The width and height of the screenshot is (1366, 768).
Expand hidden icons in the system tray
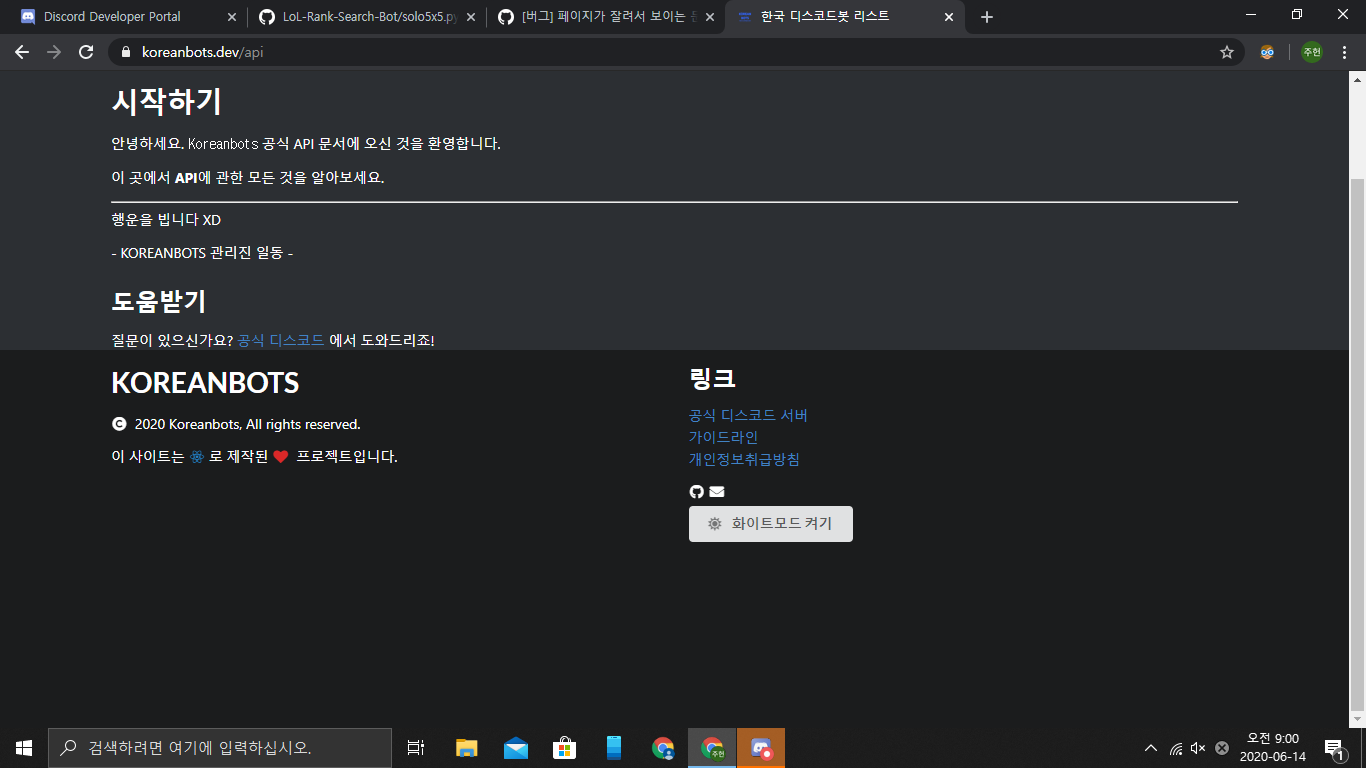coord(1150,747)
